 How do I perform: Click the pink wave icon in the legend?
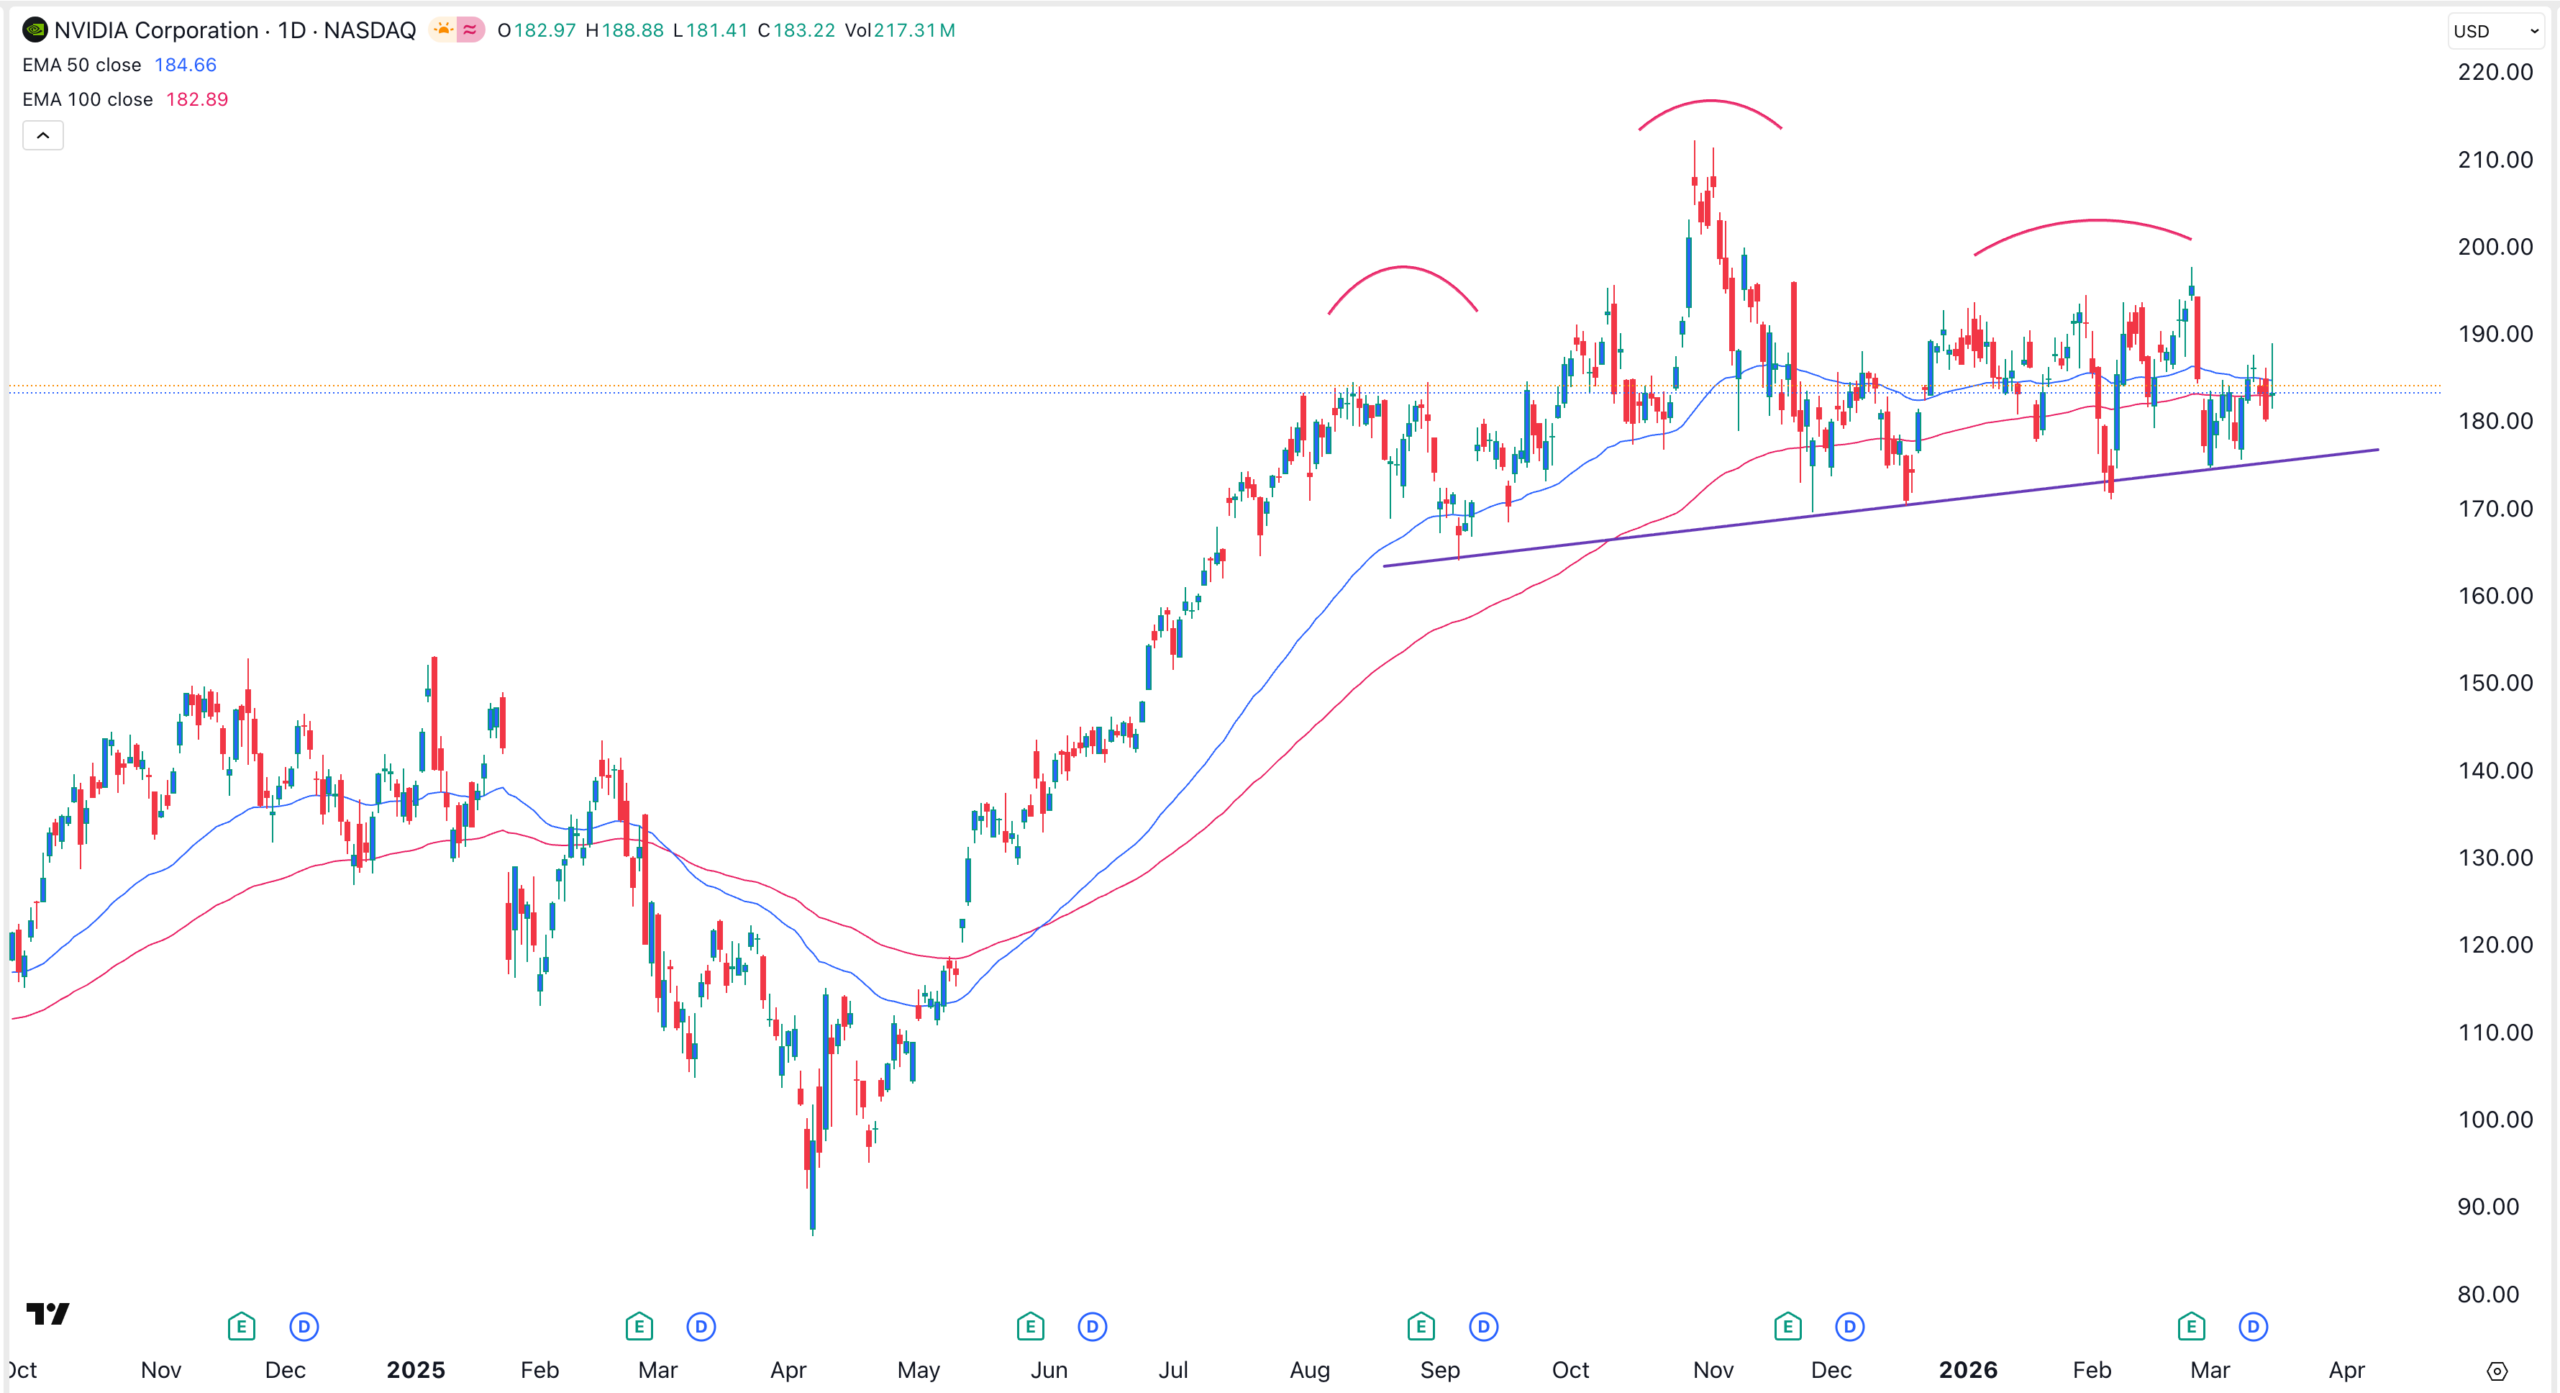click(468, 30)
